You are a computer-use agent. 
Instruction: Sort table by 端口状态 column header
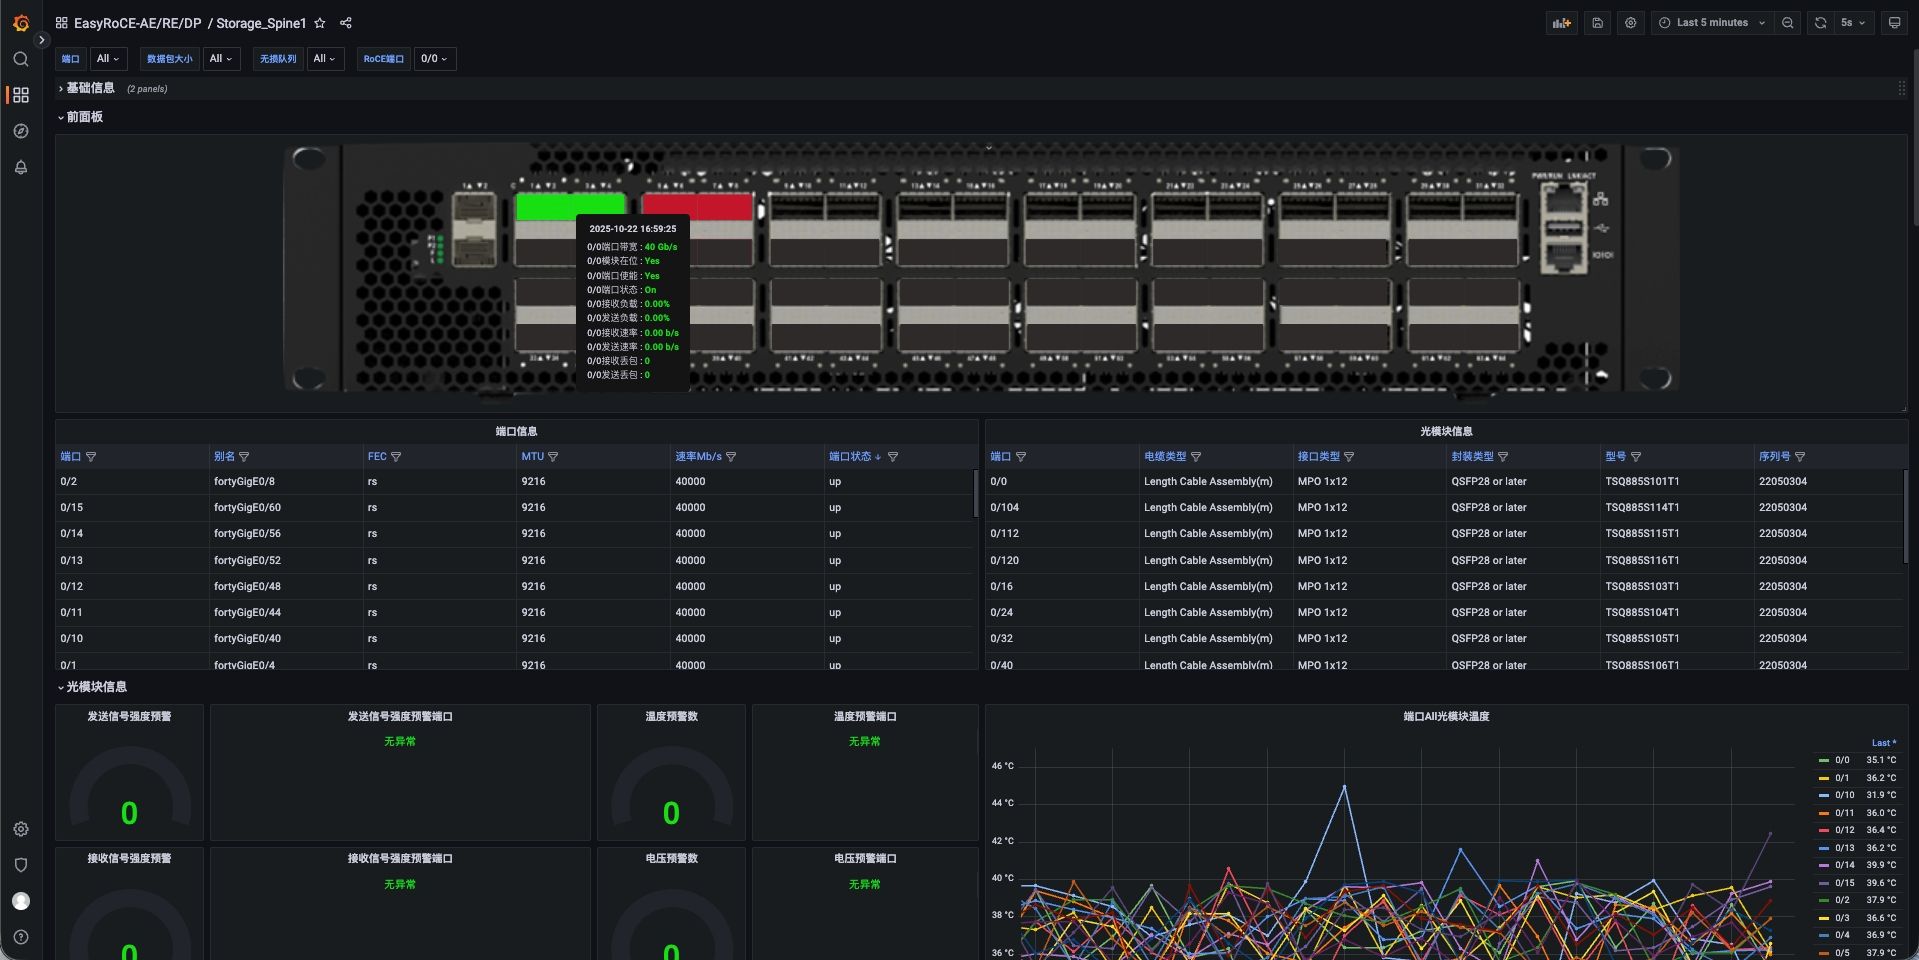tap(850, 456)
